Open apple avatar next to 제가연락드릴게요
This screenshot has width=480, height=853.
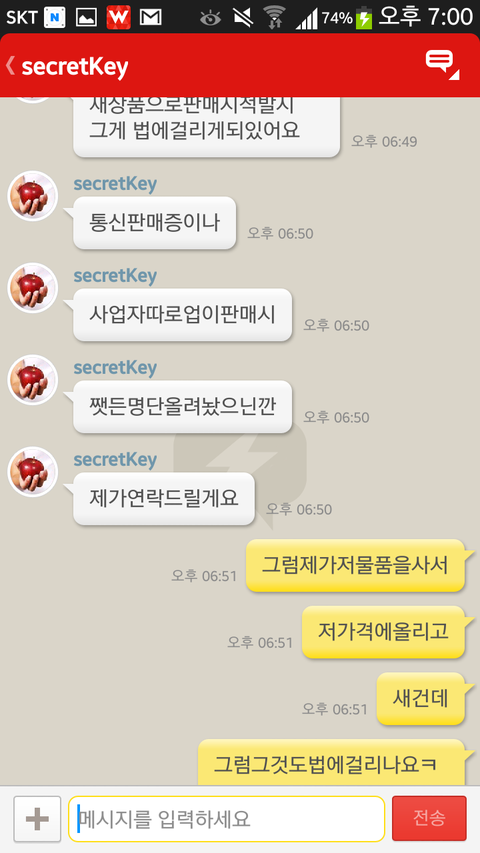33,472
